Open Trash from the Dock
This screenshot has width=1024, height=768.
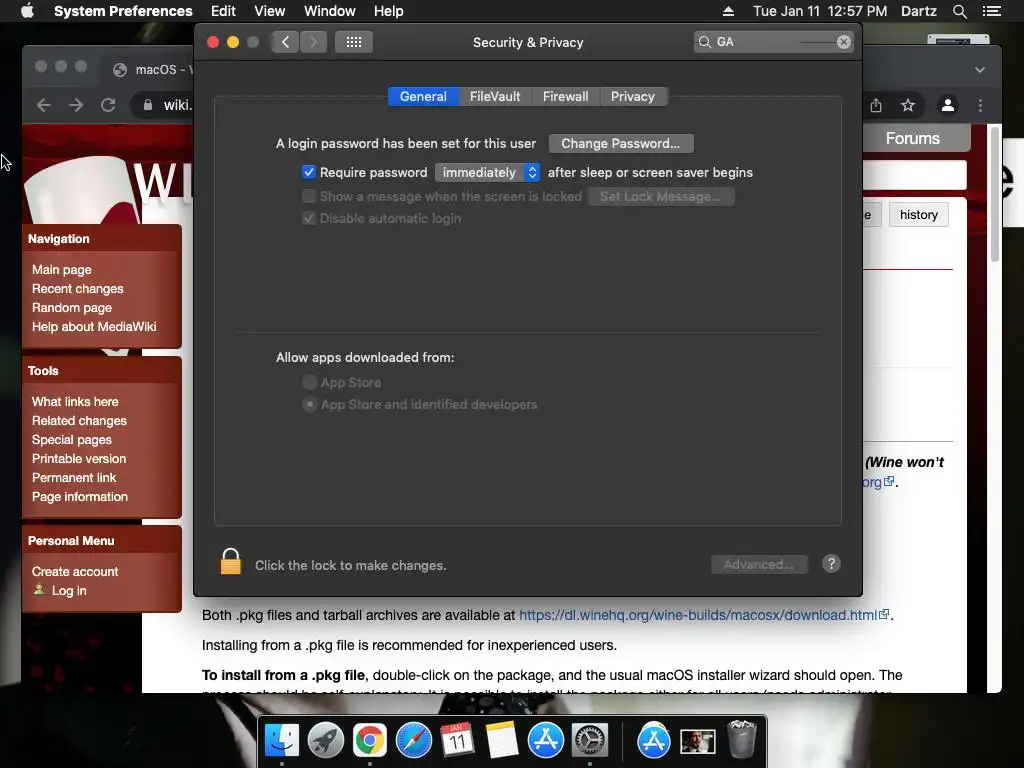point(741,739)
